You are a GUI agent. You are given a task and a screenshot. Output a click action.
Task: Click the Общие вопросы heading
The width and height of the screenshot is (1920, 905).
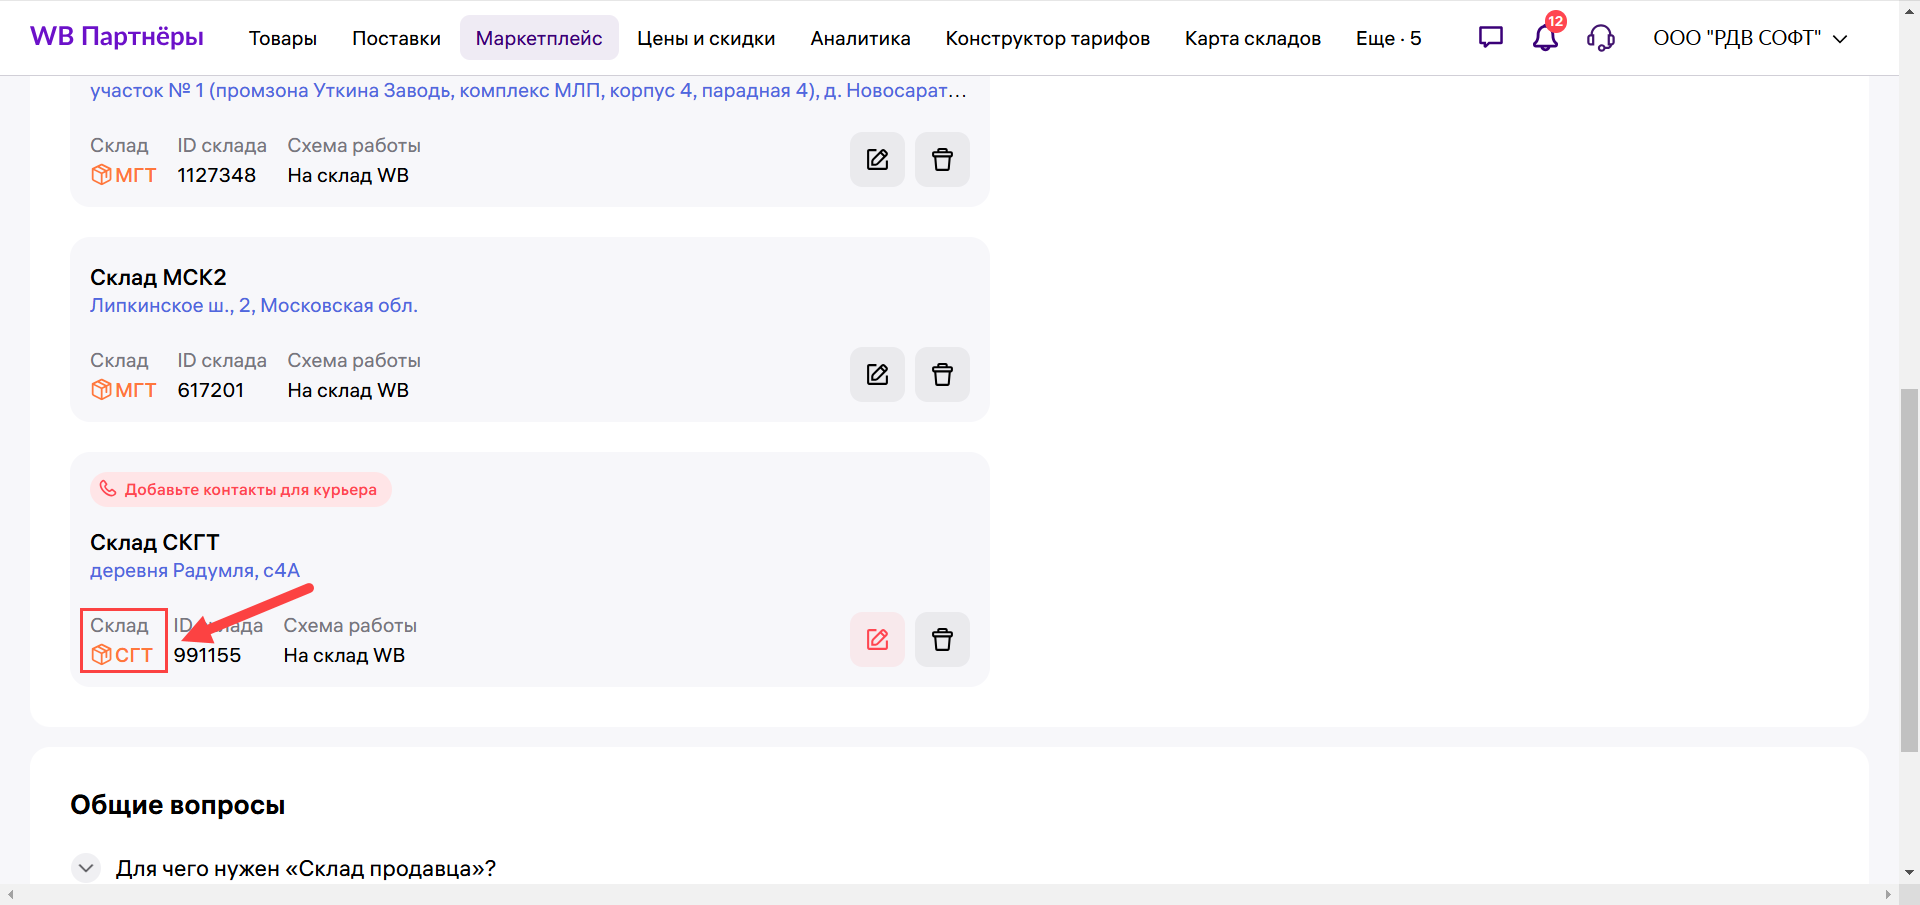pos(178,805)
